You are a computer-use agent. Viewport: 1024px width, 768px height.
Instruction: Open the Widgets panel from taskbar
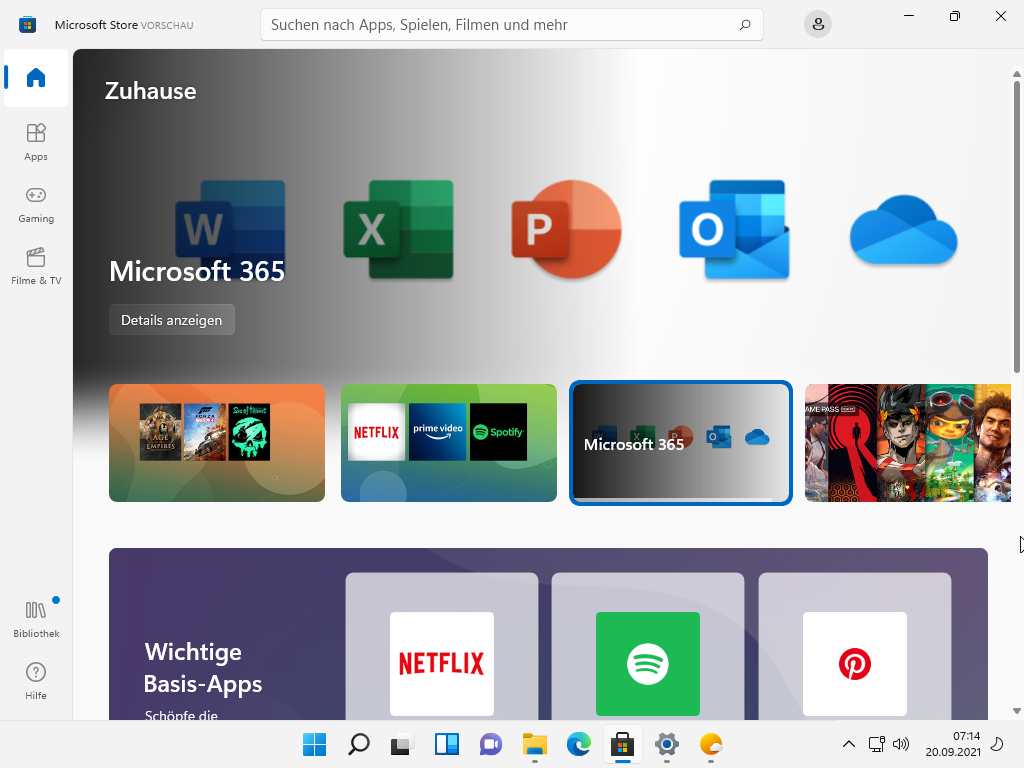(447, 744)
